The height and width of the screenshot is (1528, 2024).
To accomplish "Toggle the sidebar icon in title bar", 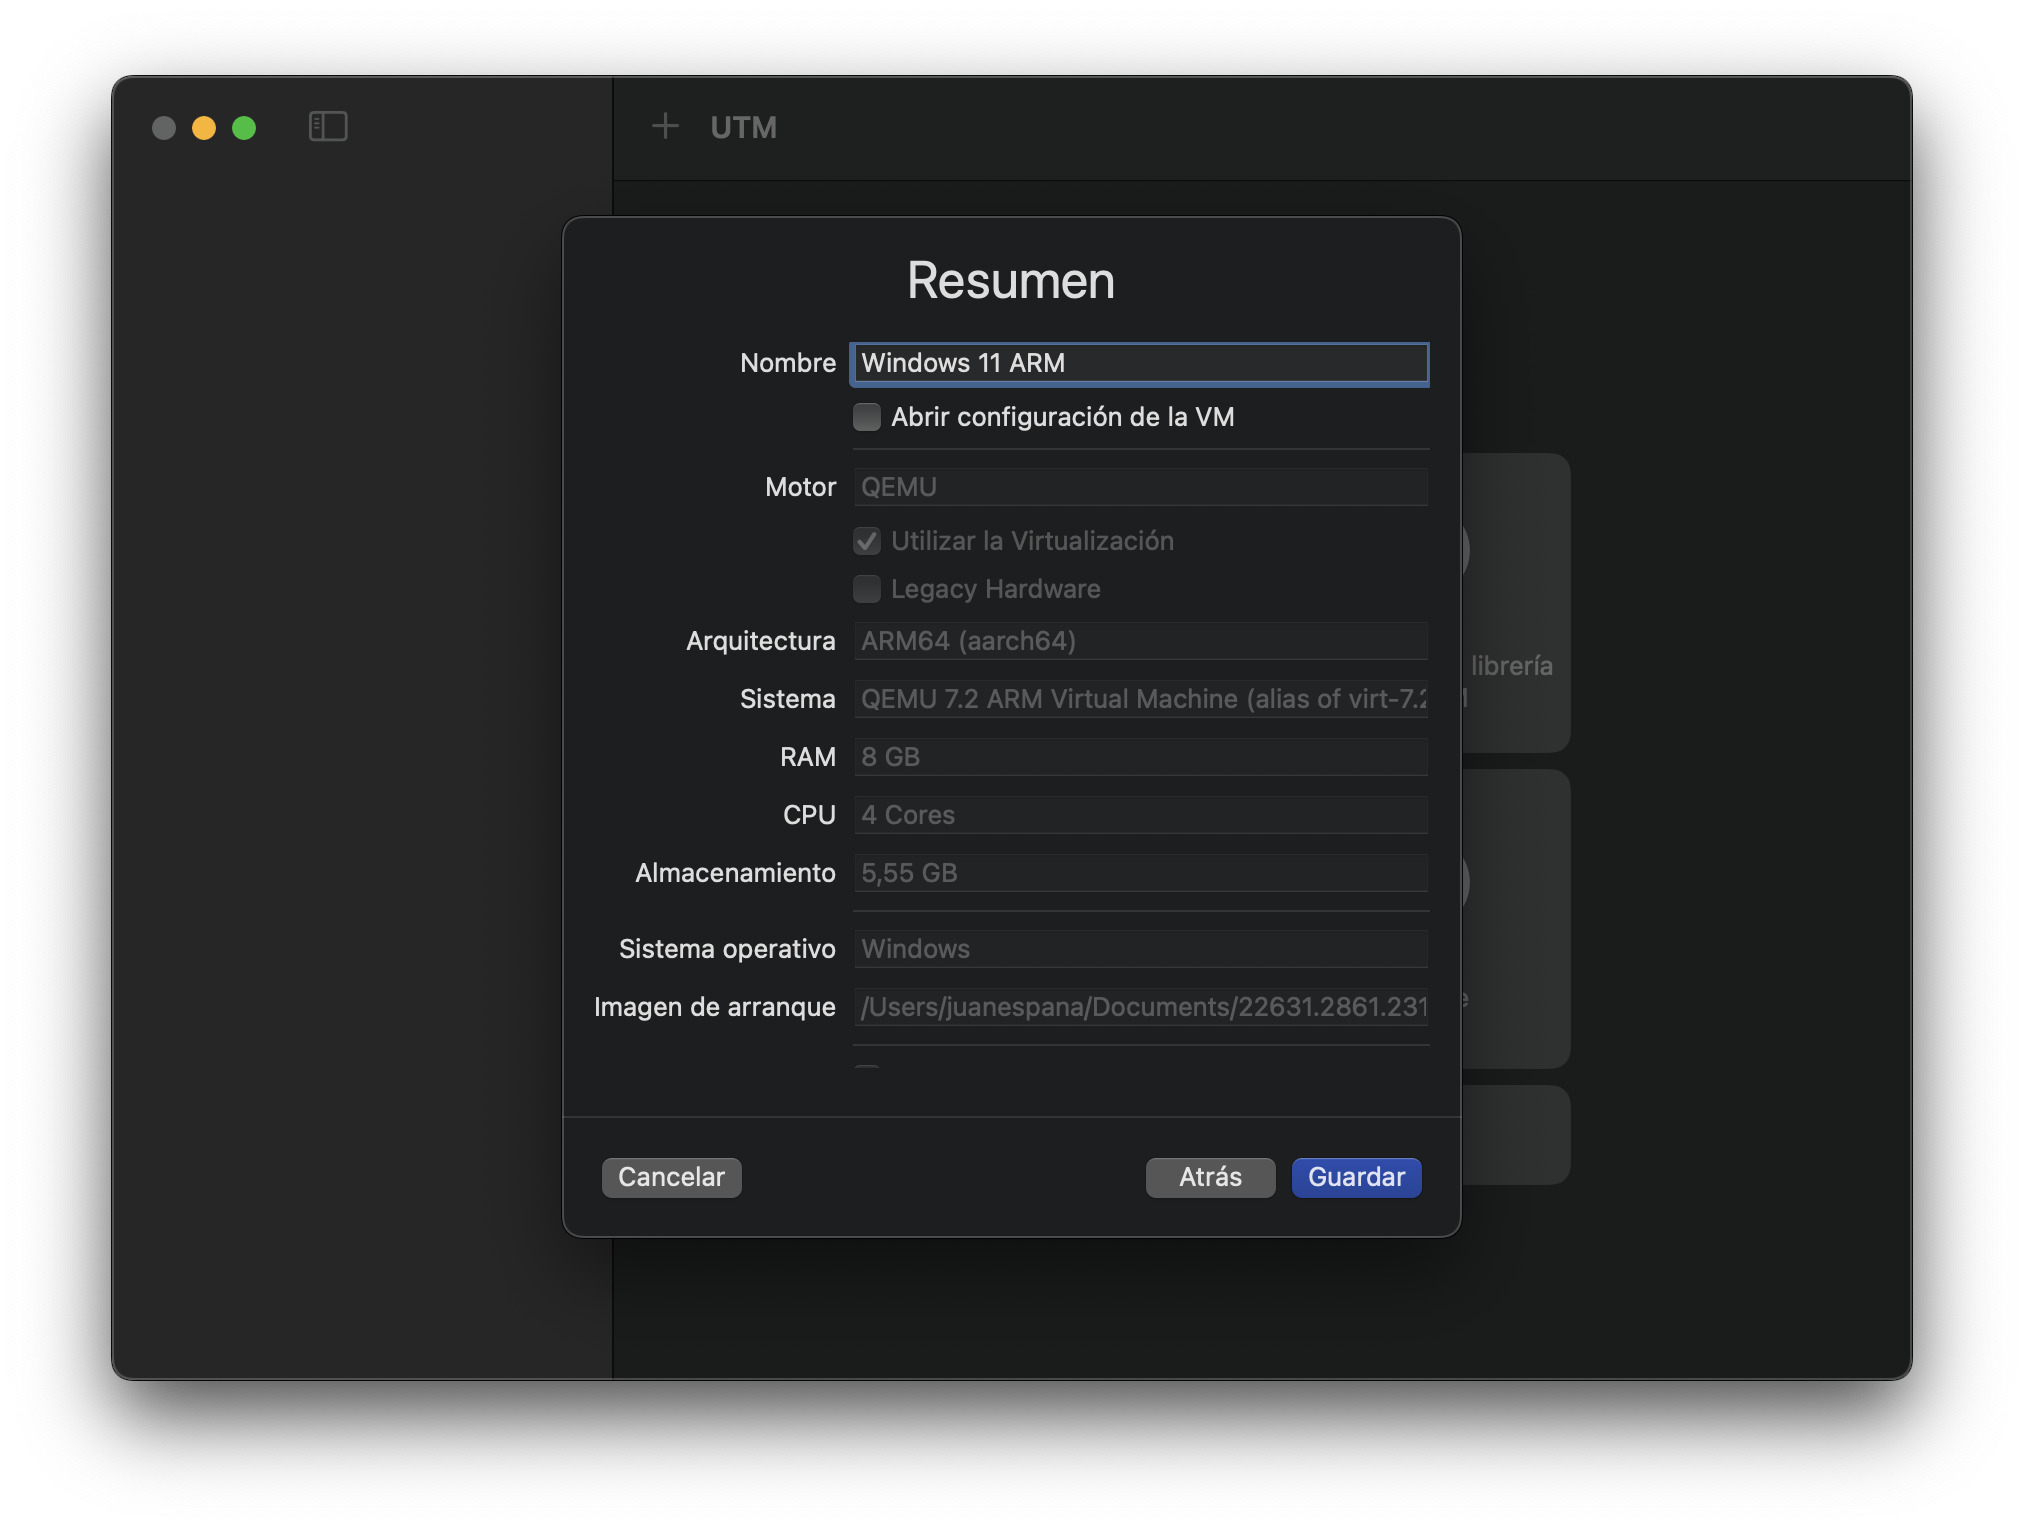I will (x=328, y=127).
